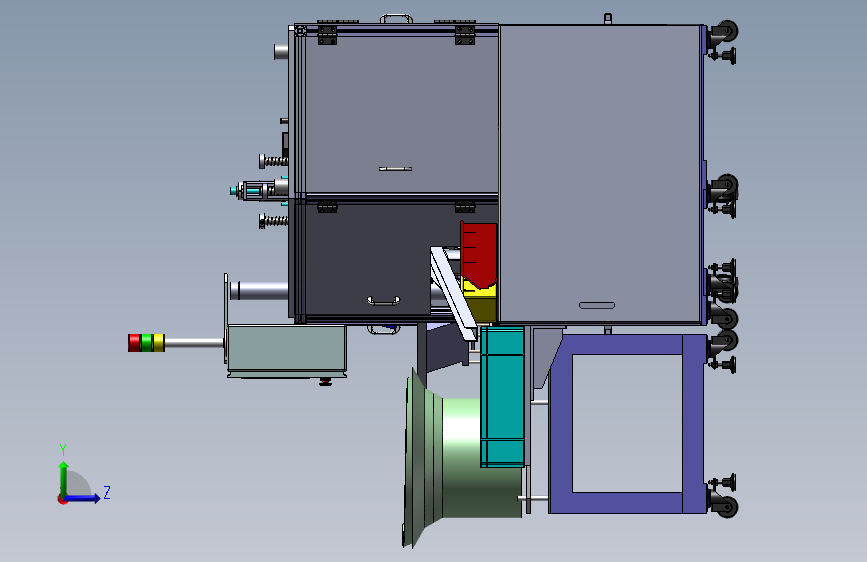Select the gray-green control box
This screenshot has width=867, height=562.
click(x=286, y=351)
